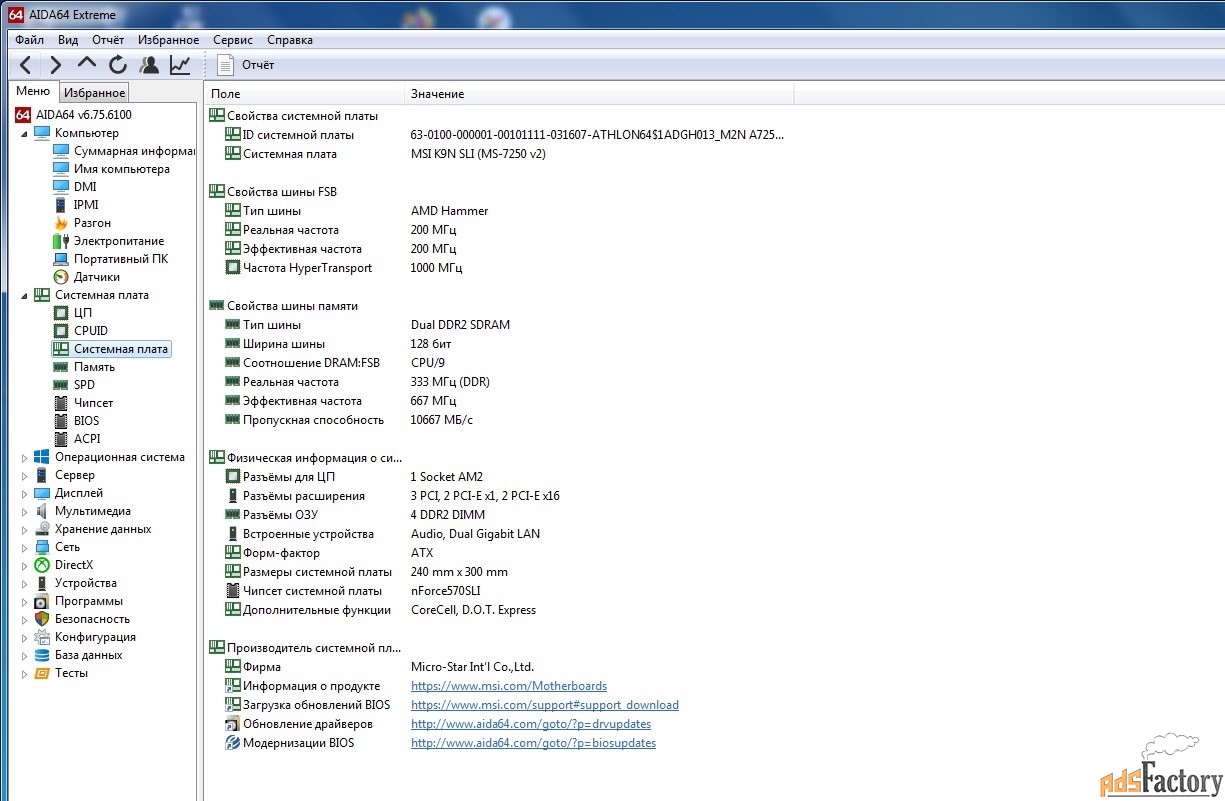
Task: Expand Операционная система branch
Action: click(x=25, y=457)
